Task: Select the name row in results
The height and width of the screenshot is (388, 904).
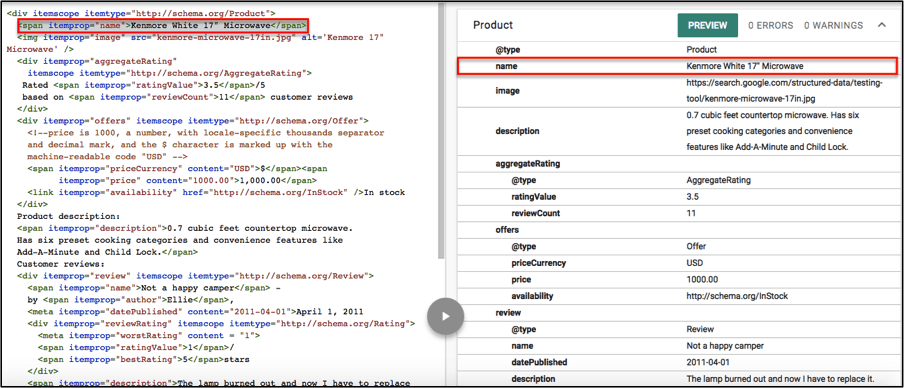Action: [x=677, y=66]
